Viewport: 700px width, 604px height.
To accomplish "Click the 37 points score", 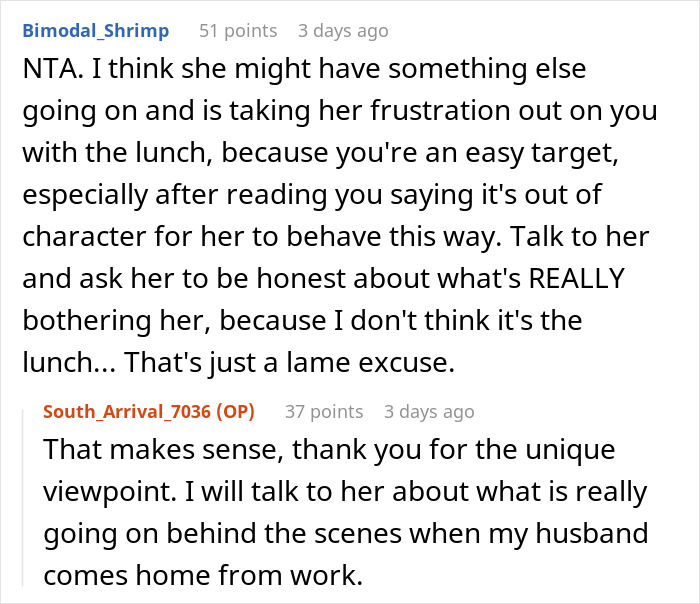I will (x=323, y=411).
